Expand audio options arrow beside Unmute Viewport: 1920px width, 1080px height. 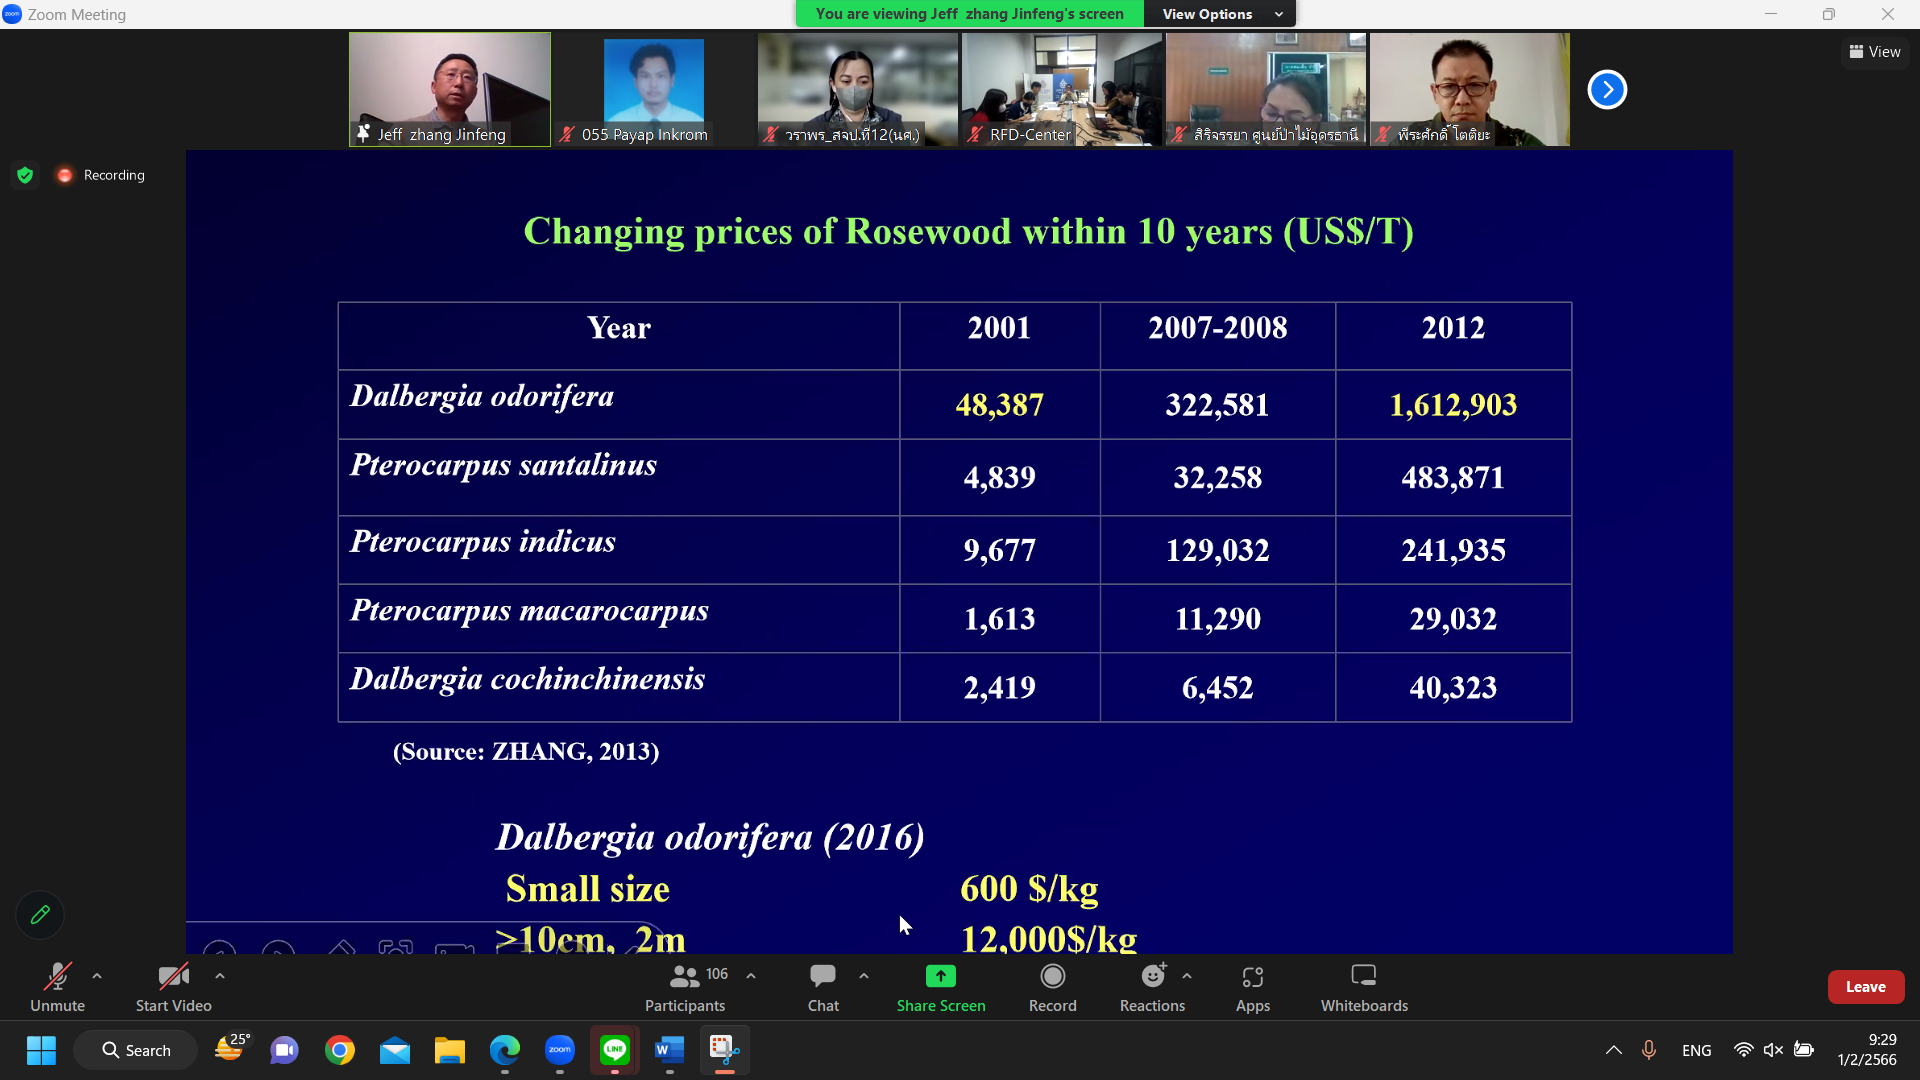97,976
